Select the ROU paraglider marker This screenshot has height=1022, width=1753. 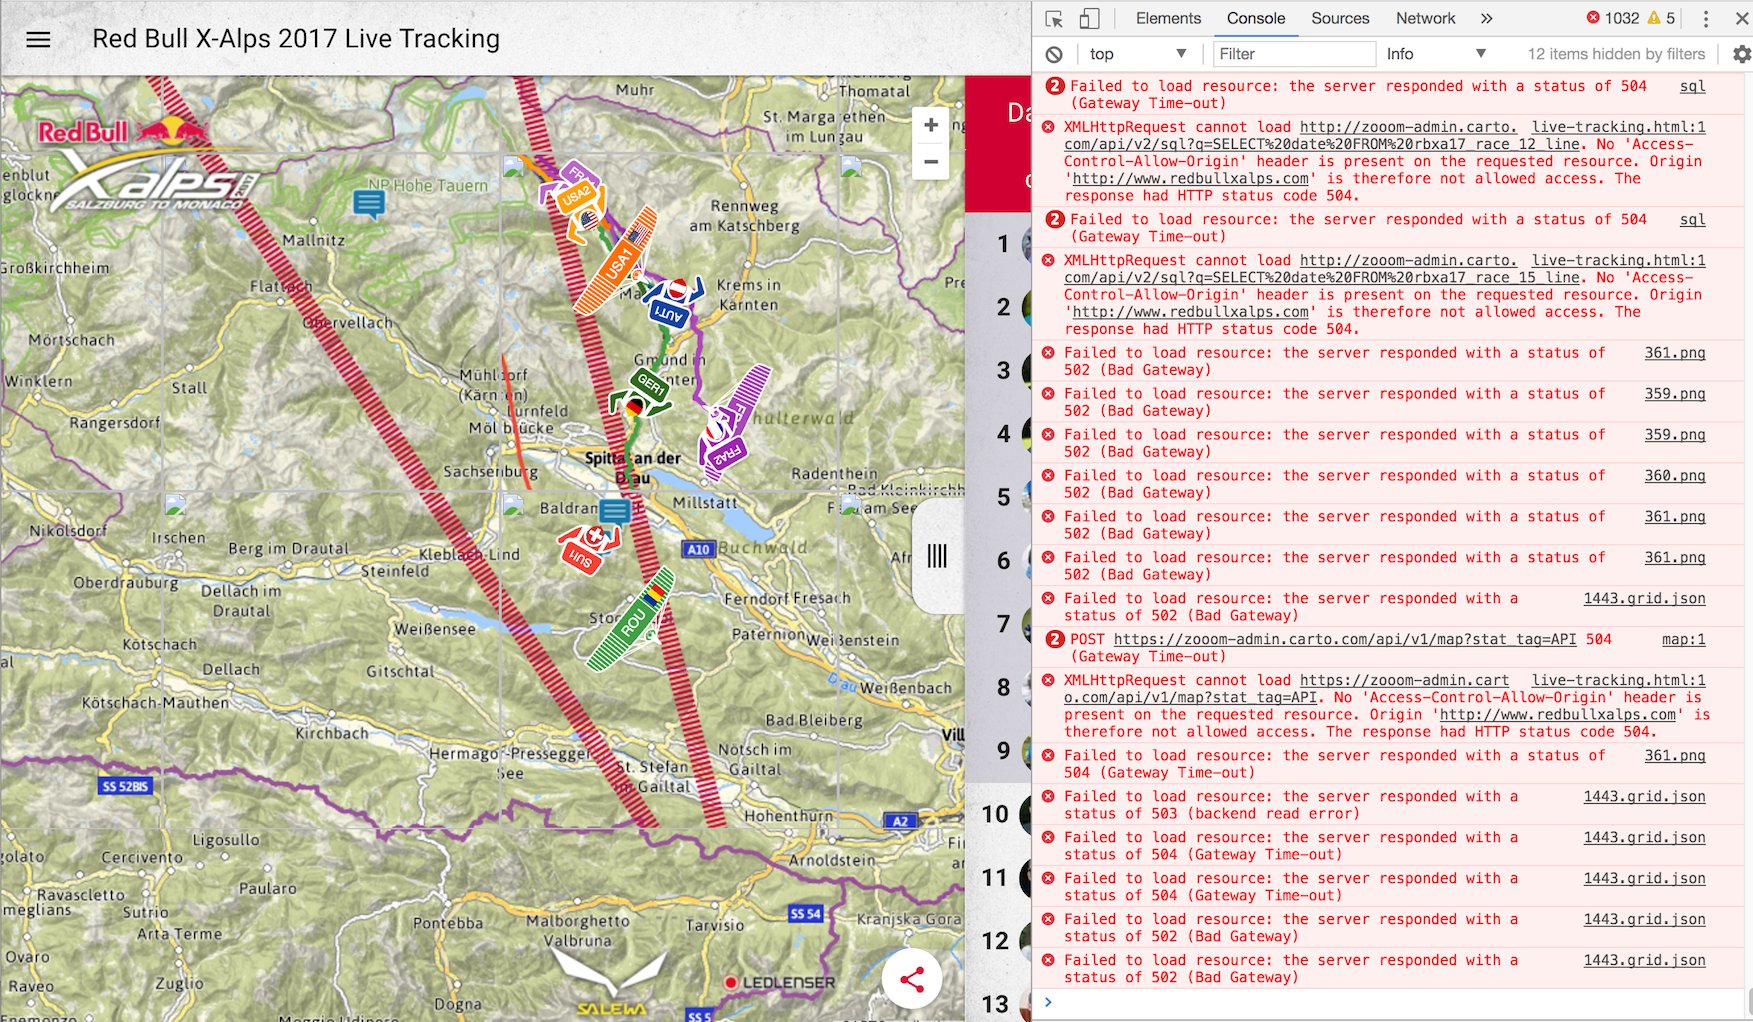point(632,620)
